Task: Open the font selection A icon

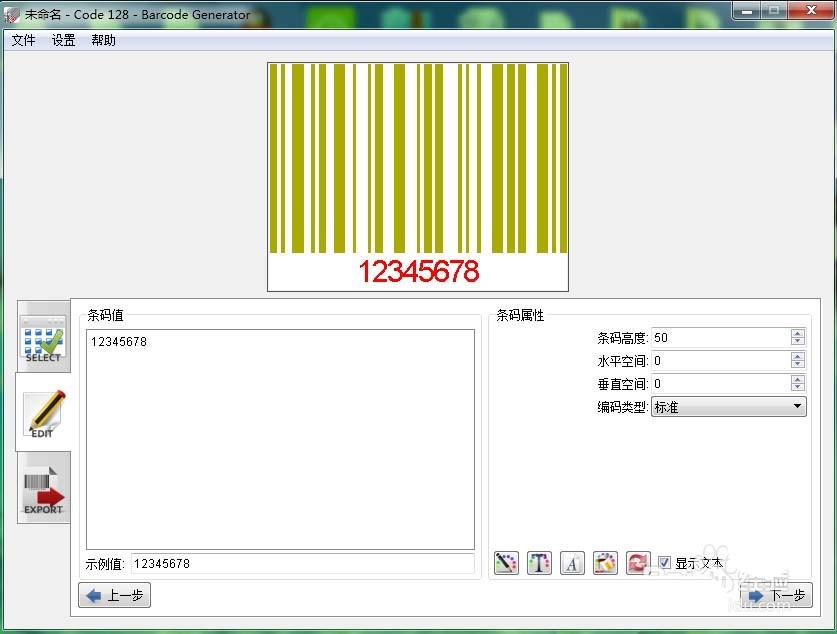Action: point(572,563)
